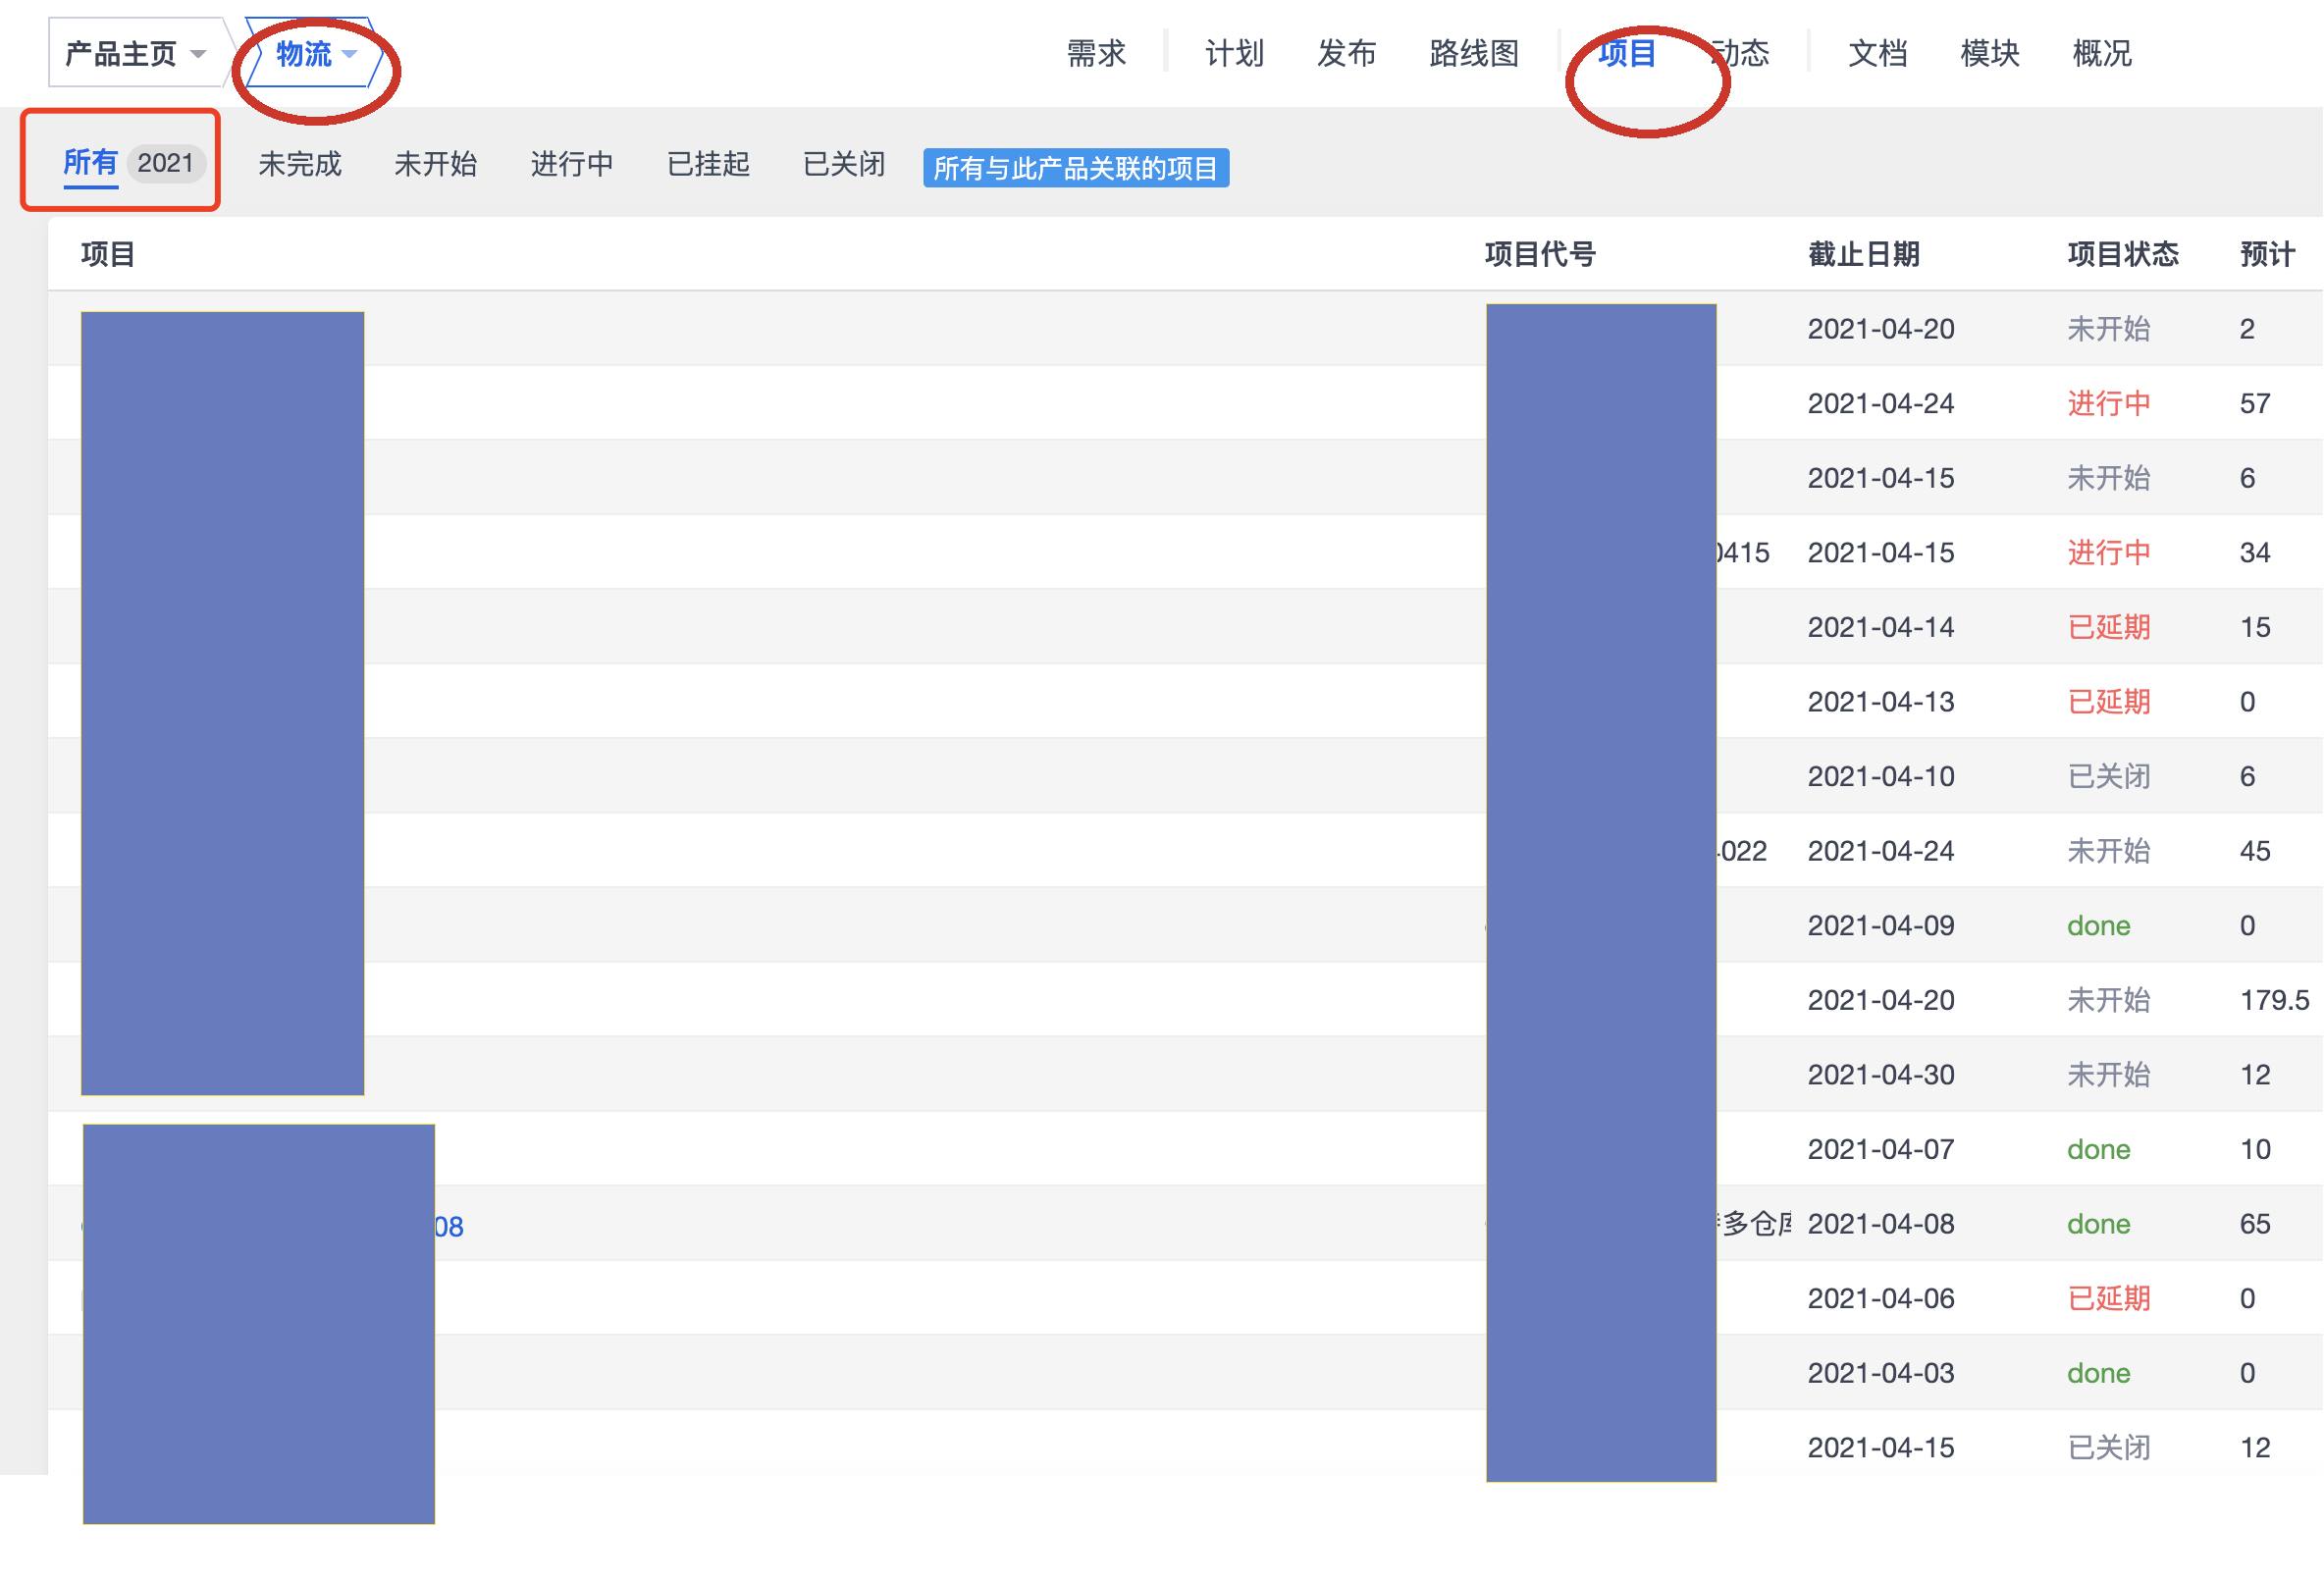Filter projects by 未完成

[x=299, y=164]
